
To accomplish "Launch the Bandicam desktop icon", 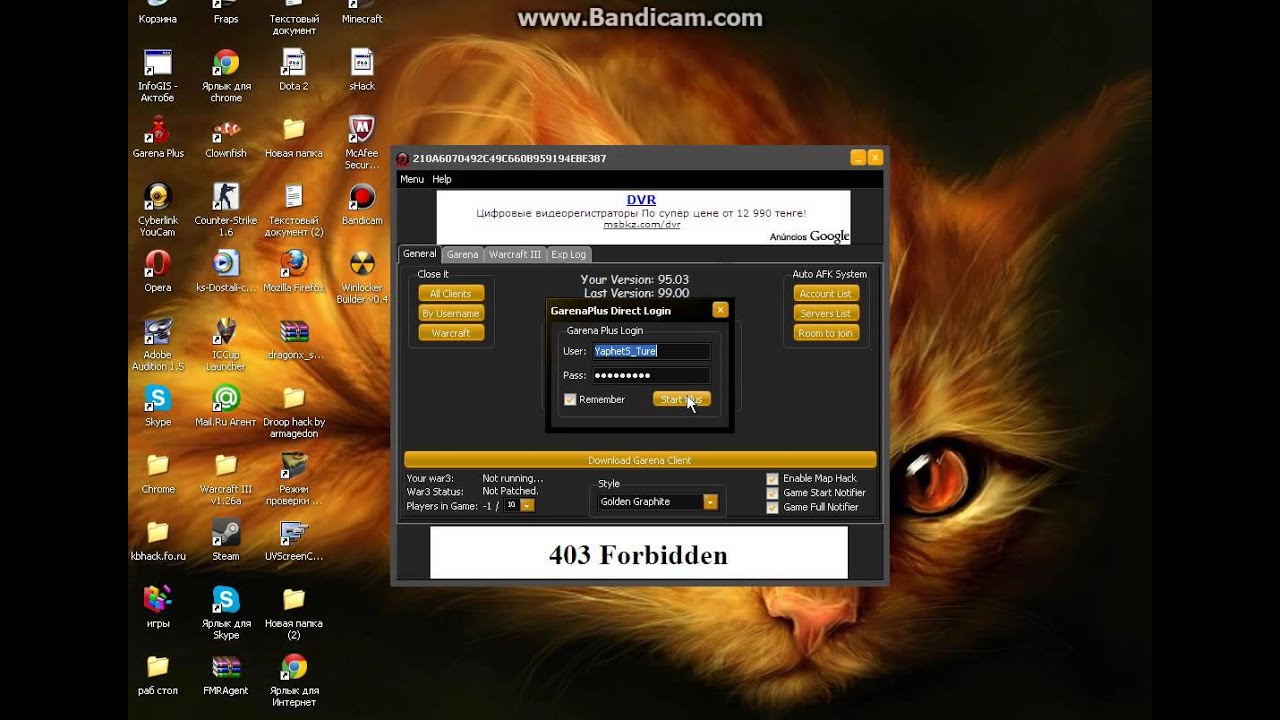I will pos(362,204).
